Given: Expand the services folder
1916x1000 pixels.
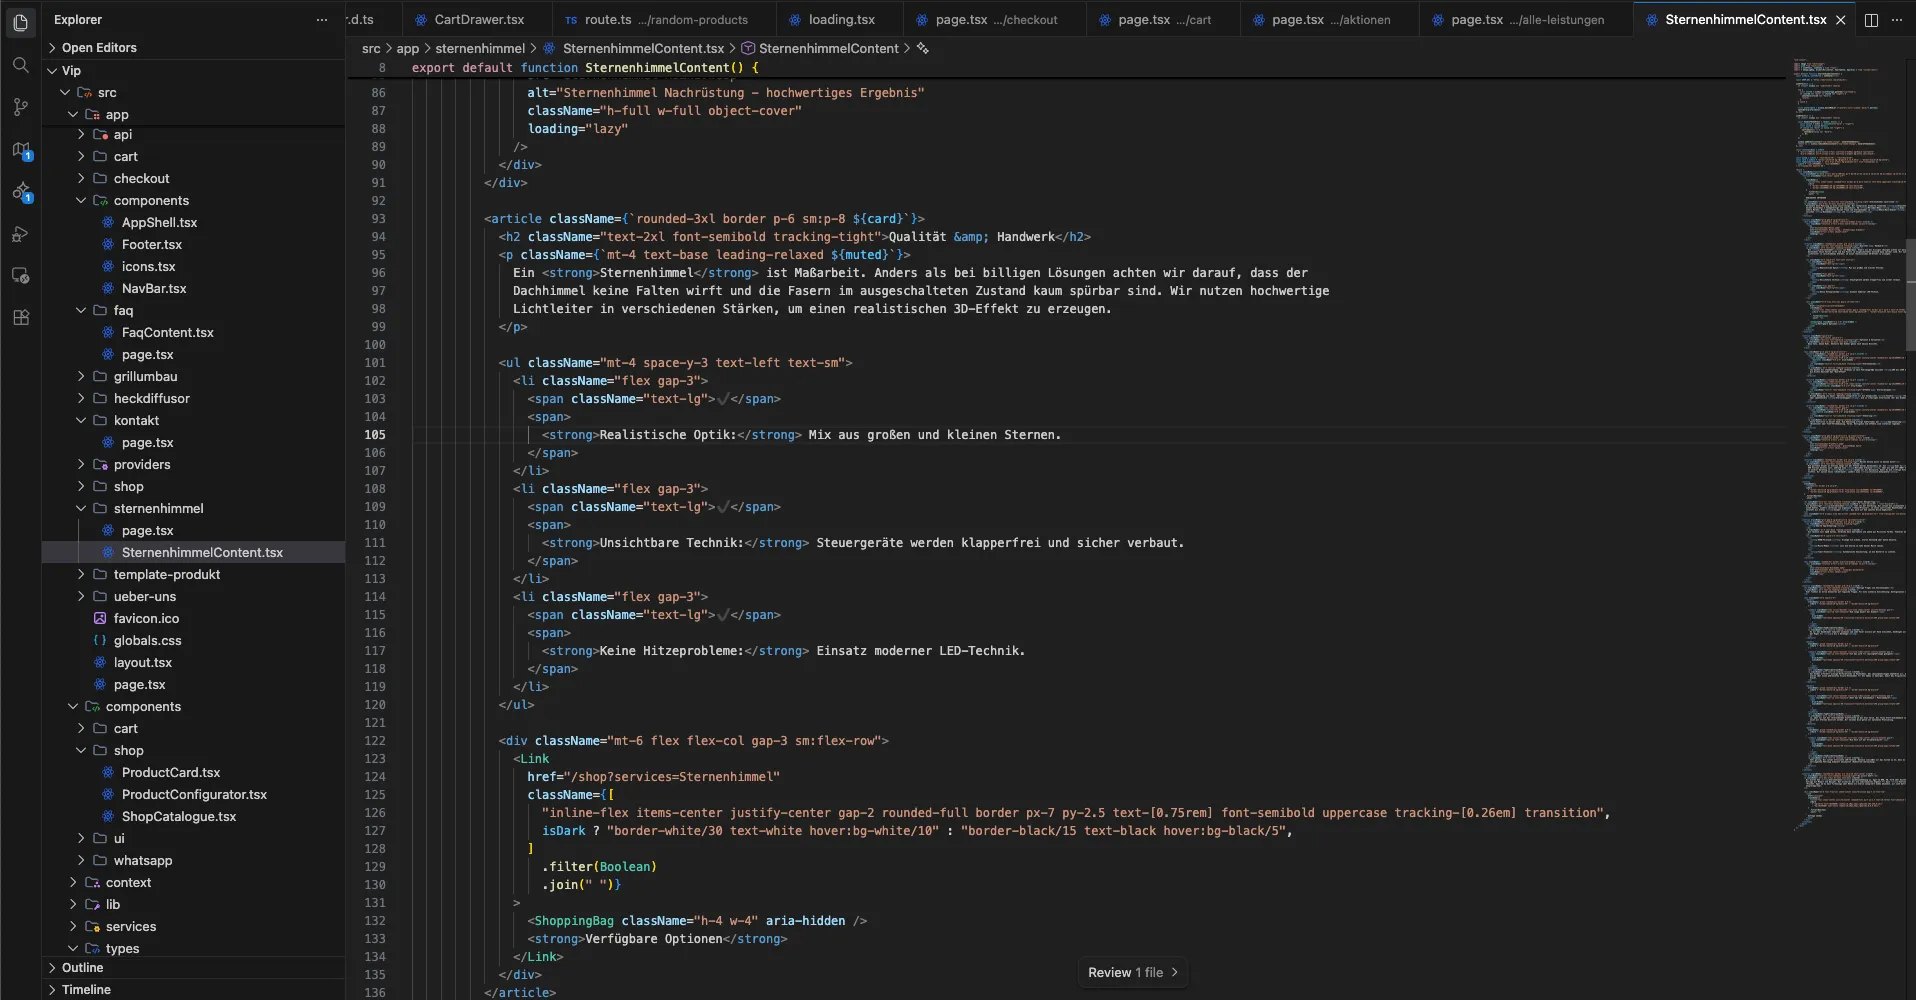Looking at the screenshot, I should click(131, 926).
